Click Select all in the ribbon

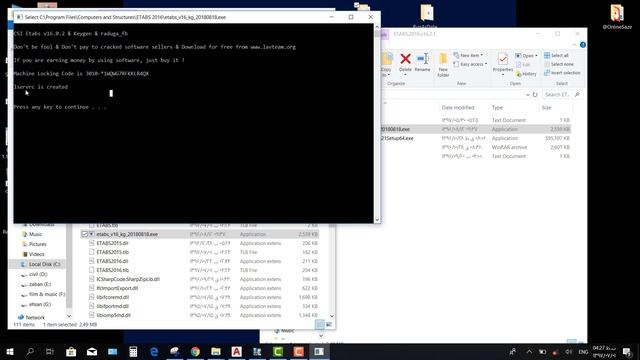point(556,56)
